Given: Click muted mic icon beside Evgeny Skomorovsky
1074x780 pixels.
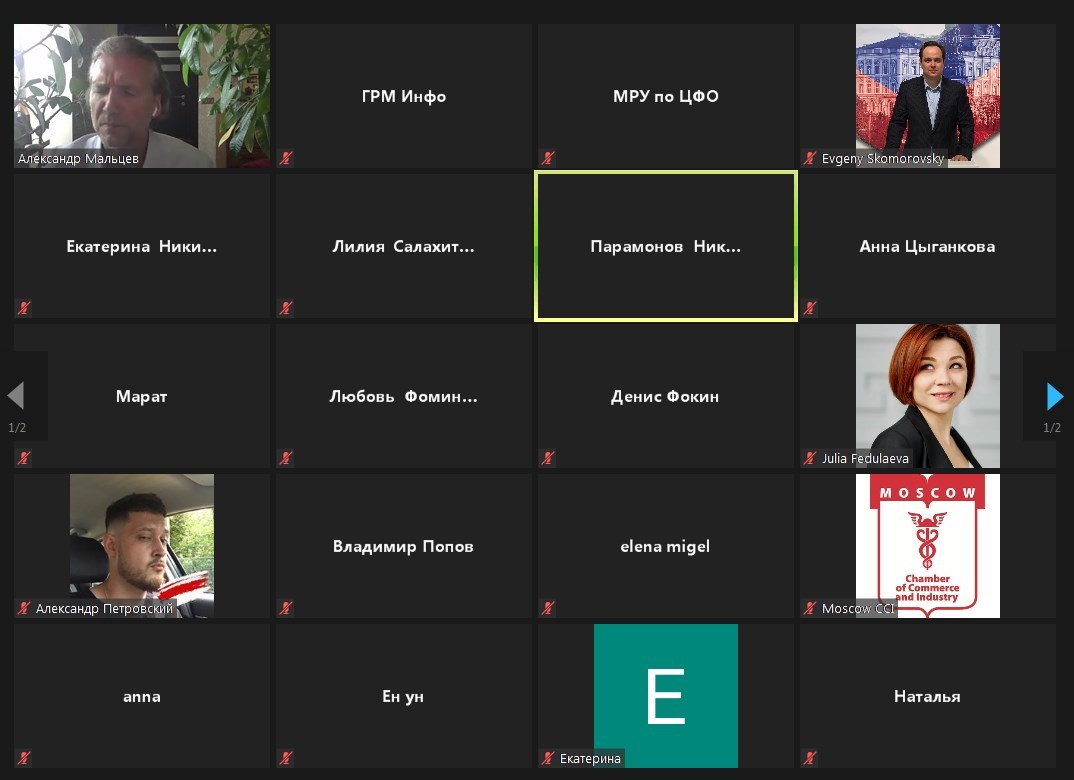Looking at the screenshot, I should click(x=810, y=158).
